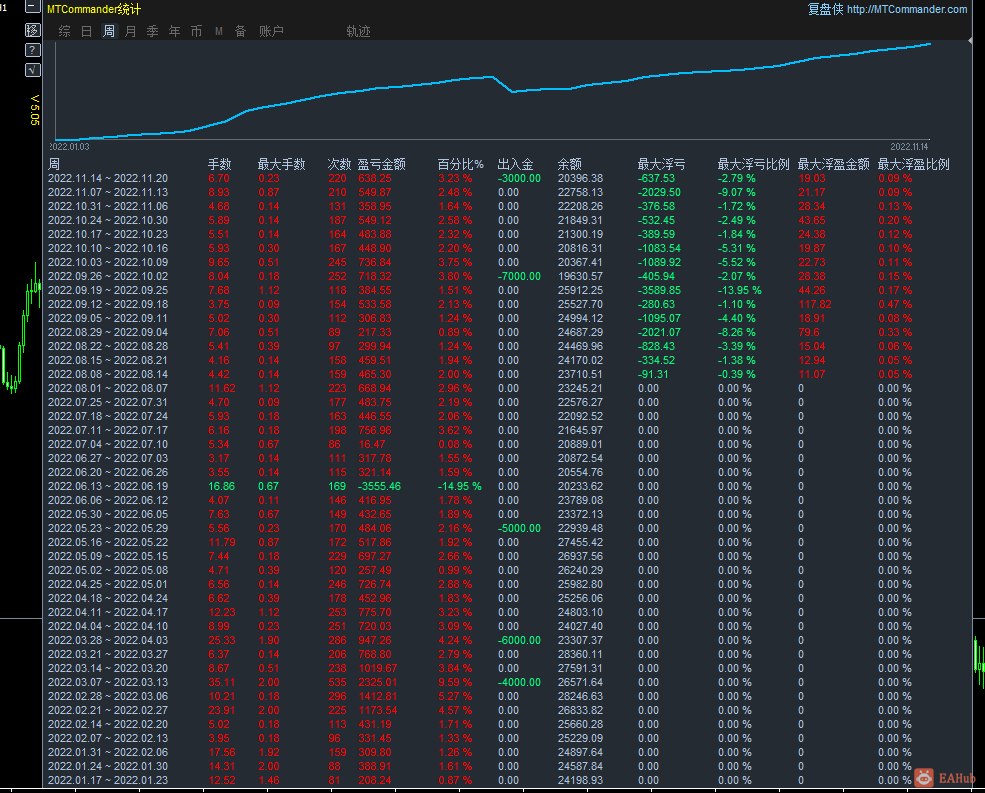Open the 月 monthly statistics tab
Viewport: 985px width, 793px height.
pos(130,32)
